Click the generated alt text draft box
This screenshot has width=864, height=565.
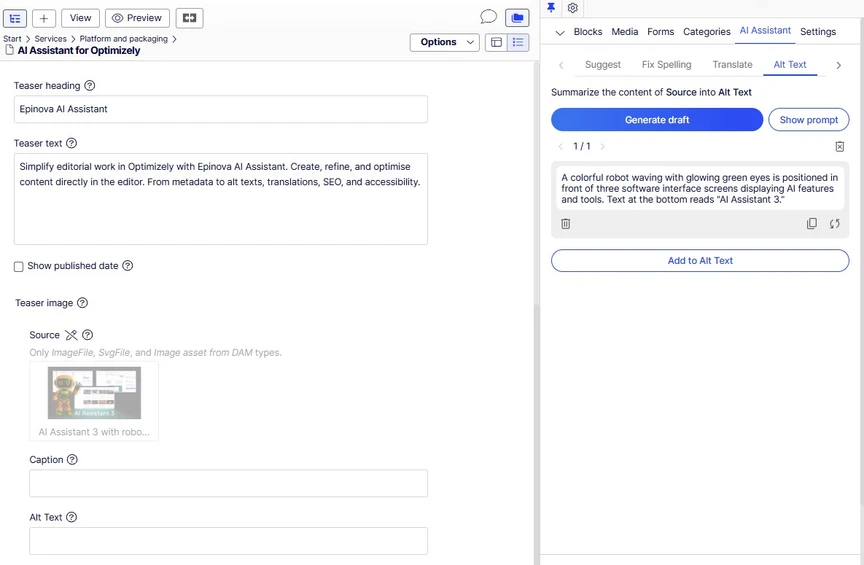(x=700, y=189)
